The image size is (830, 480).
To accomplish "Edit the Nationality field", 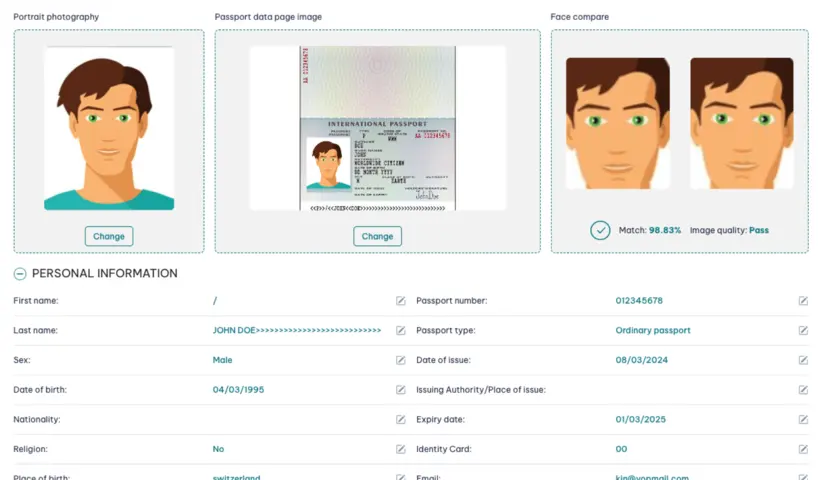I will click(x=401, y=419).
